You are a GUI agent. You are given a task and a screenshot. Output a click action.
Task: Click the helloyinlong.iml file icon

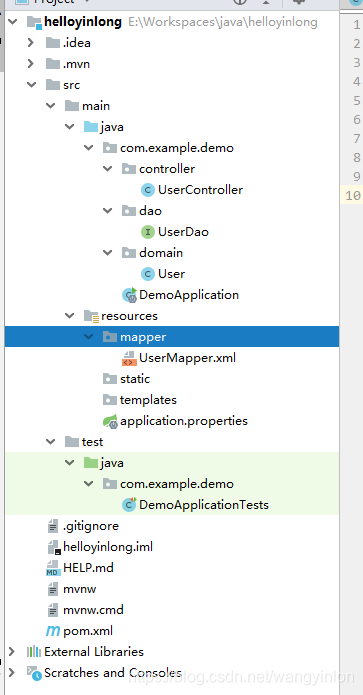[x=53, y=547]
